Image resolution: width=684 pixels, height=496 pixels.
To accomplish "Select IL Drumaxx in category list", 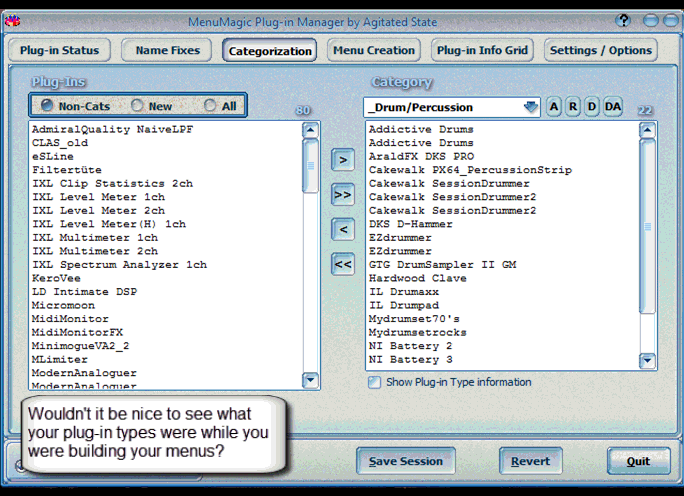I will (x=404, y=292).
